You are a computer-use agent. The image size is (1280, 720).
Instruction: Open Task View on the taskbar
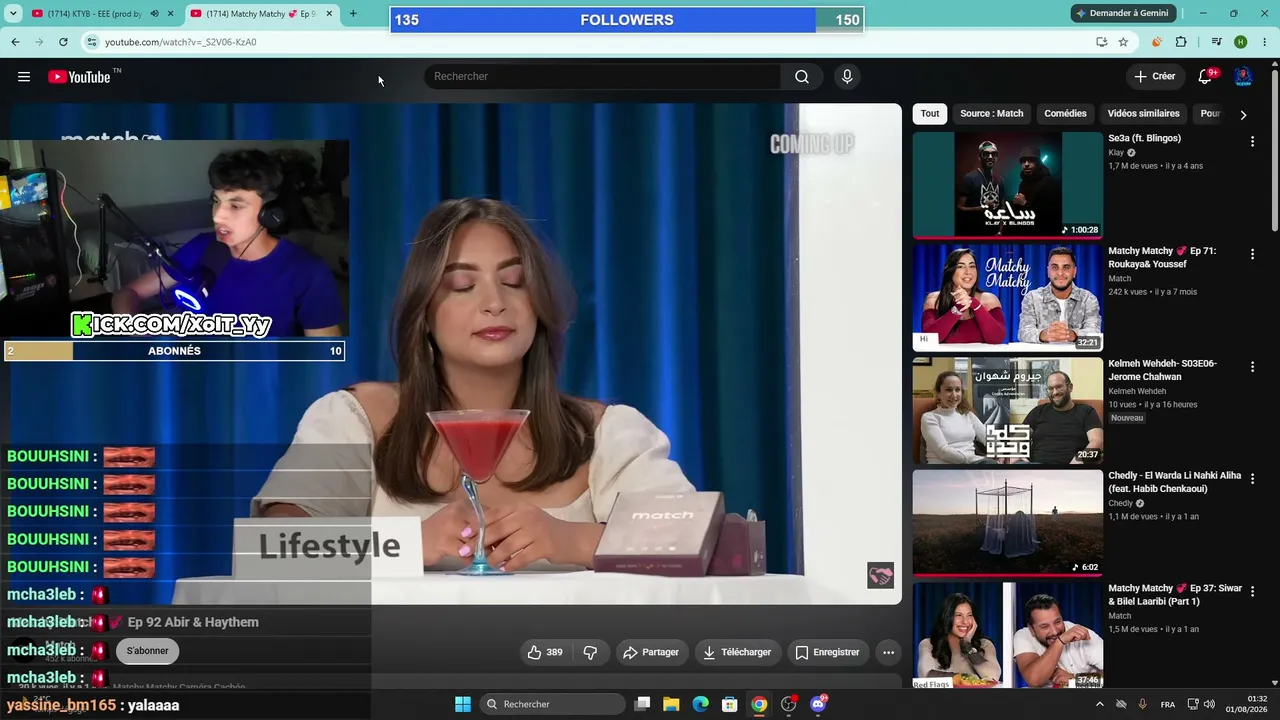(642, 704)
